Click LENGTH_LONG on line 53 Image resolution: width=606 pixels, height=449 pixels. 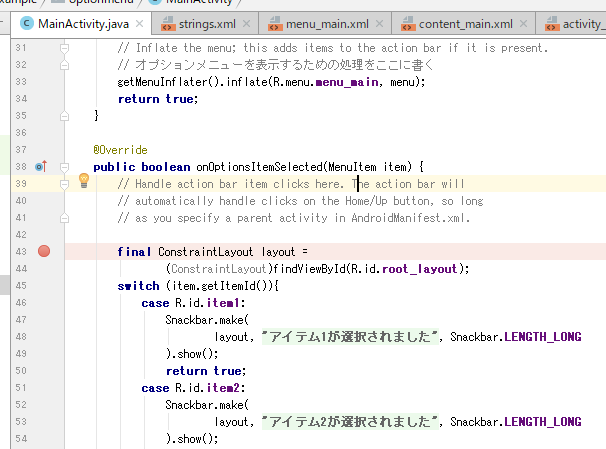543,422
